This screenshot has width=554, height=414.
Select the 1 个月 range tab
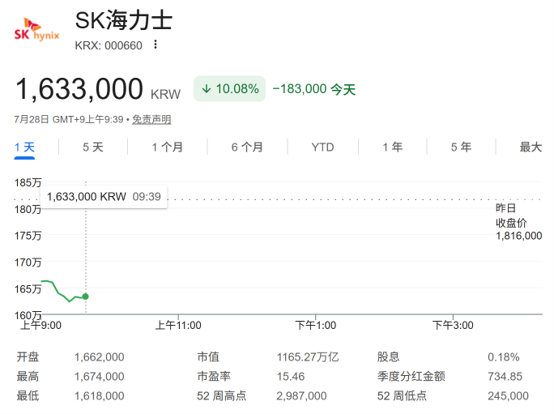pyautogui.click(x=167, y=147)
